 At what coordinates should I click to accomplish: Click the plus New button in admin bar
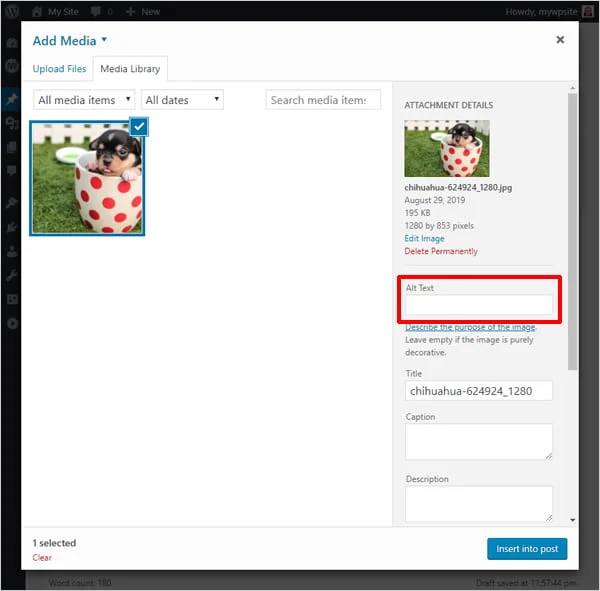click(x=143, y=11)
